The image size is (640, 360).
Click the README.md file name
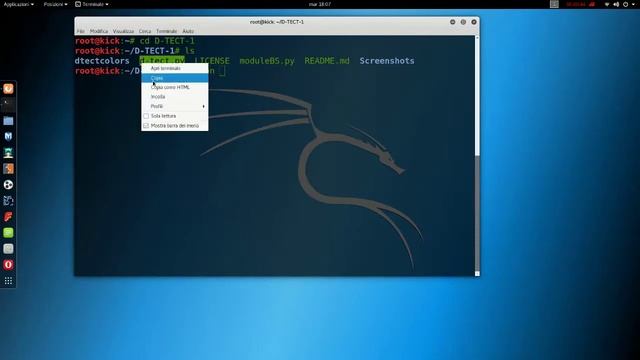[x=327, y=61]
